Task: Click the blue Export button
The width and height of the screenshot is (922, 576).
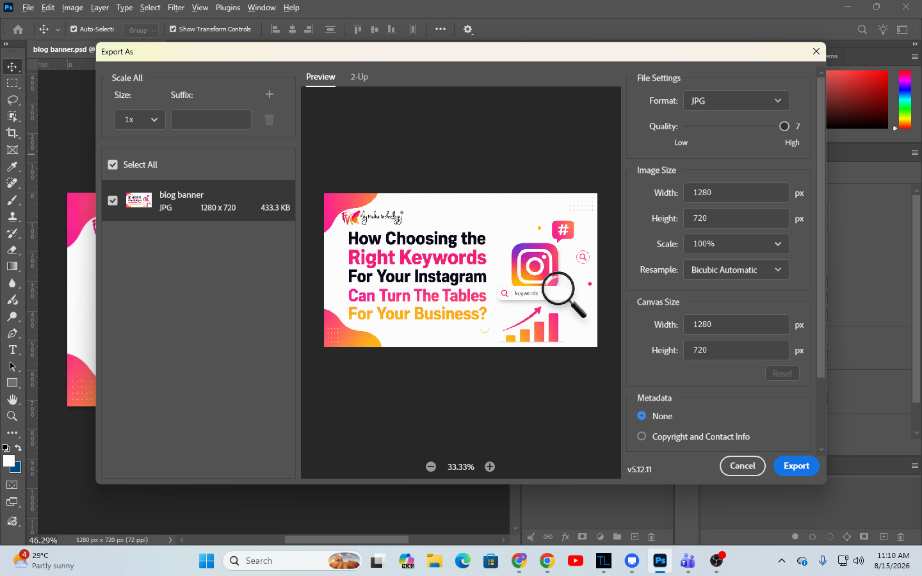Action: click(796, 466)
